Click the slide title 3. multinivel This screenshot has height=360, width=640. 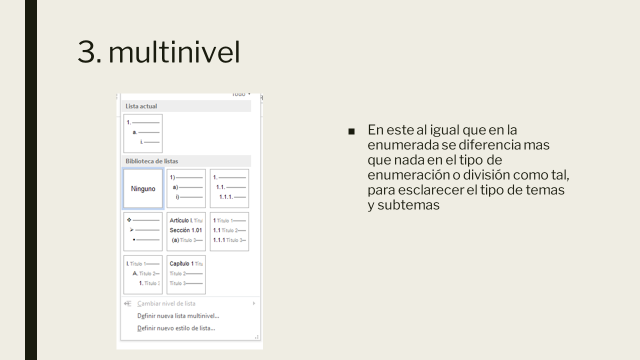click(x=159, y=52)
